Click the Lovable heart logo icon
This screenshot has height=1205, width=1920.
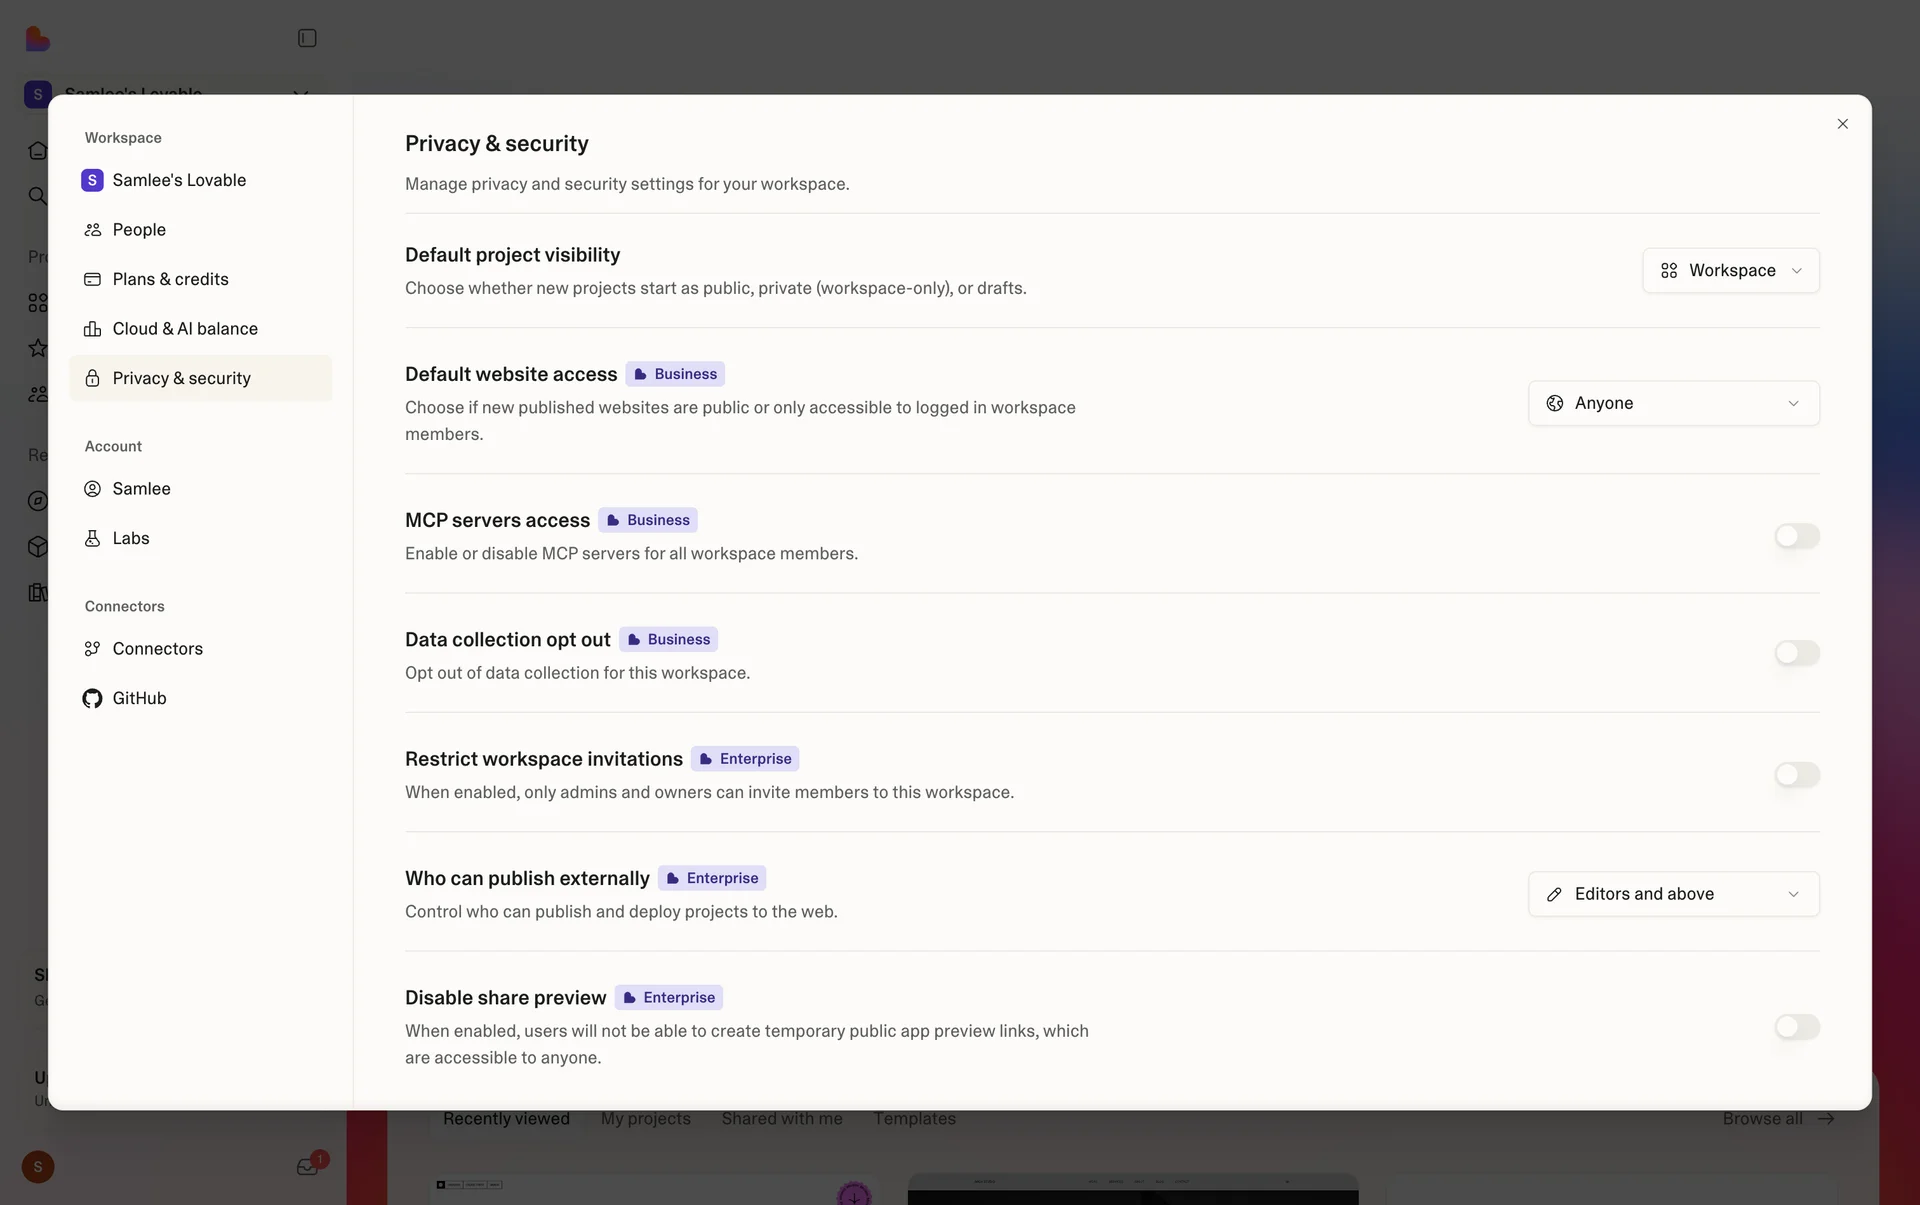pyautogui.click(x=37, y=38)
